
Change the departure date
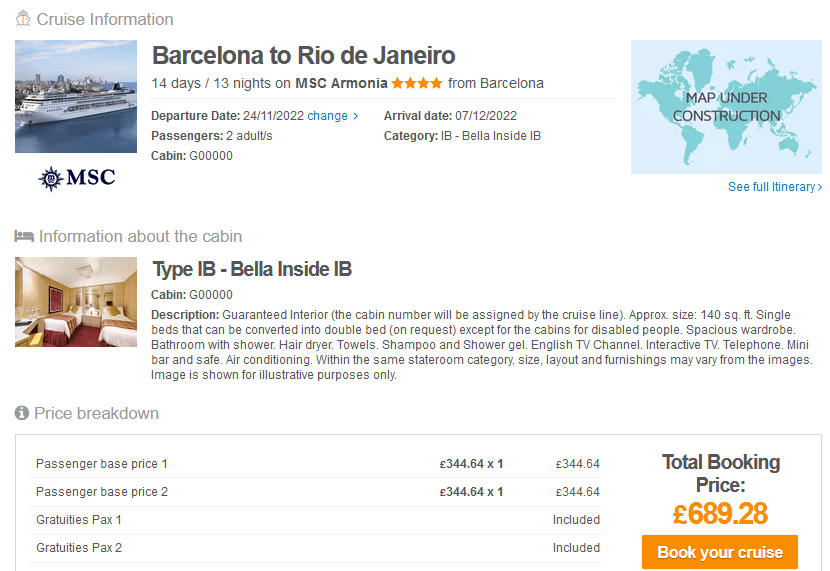(327, 116)
